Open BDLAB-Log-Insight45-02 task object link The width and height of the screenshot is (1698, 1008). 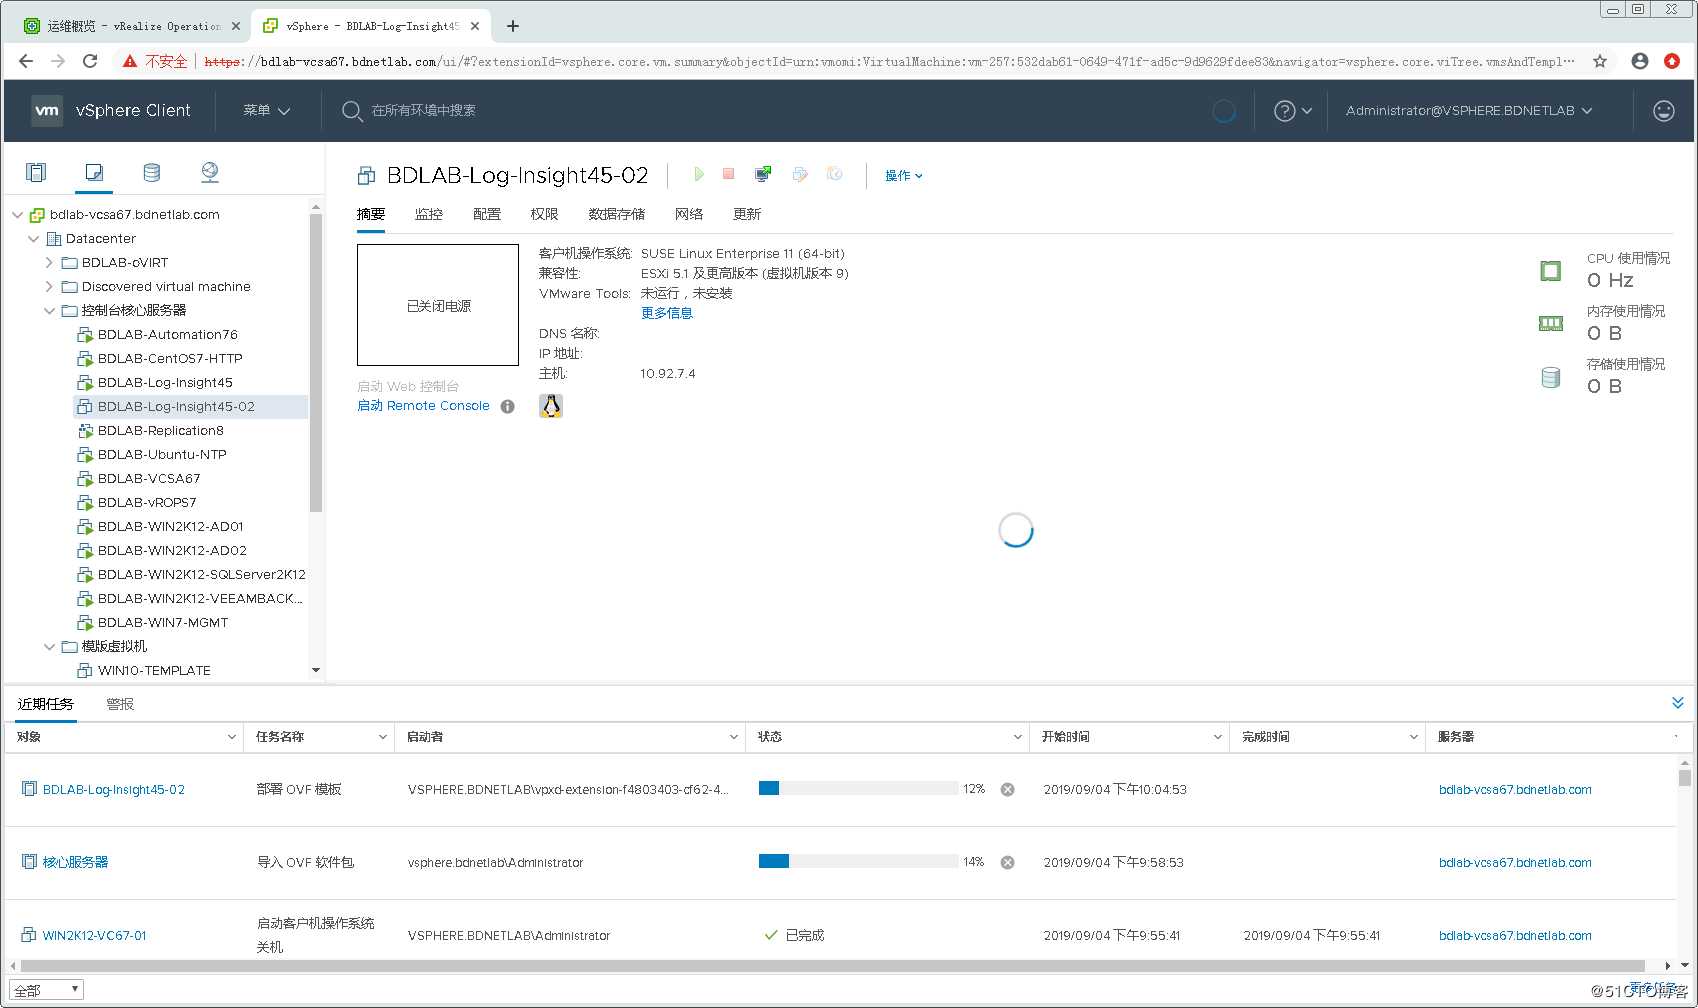click(114, 789)
